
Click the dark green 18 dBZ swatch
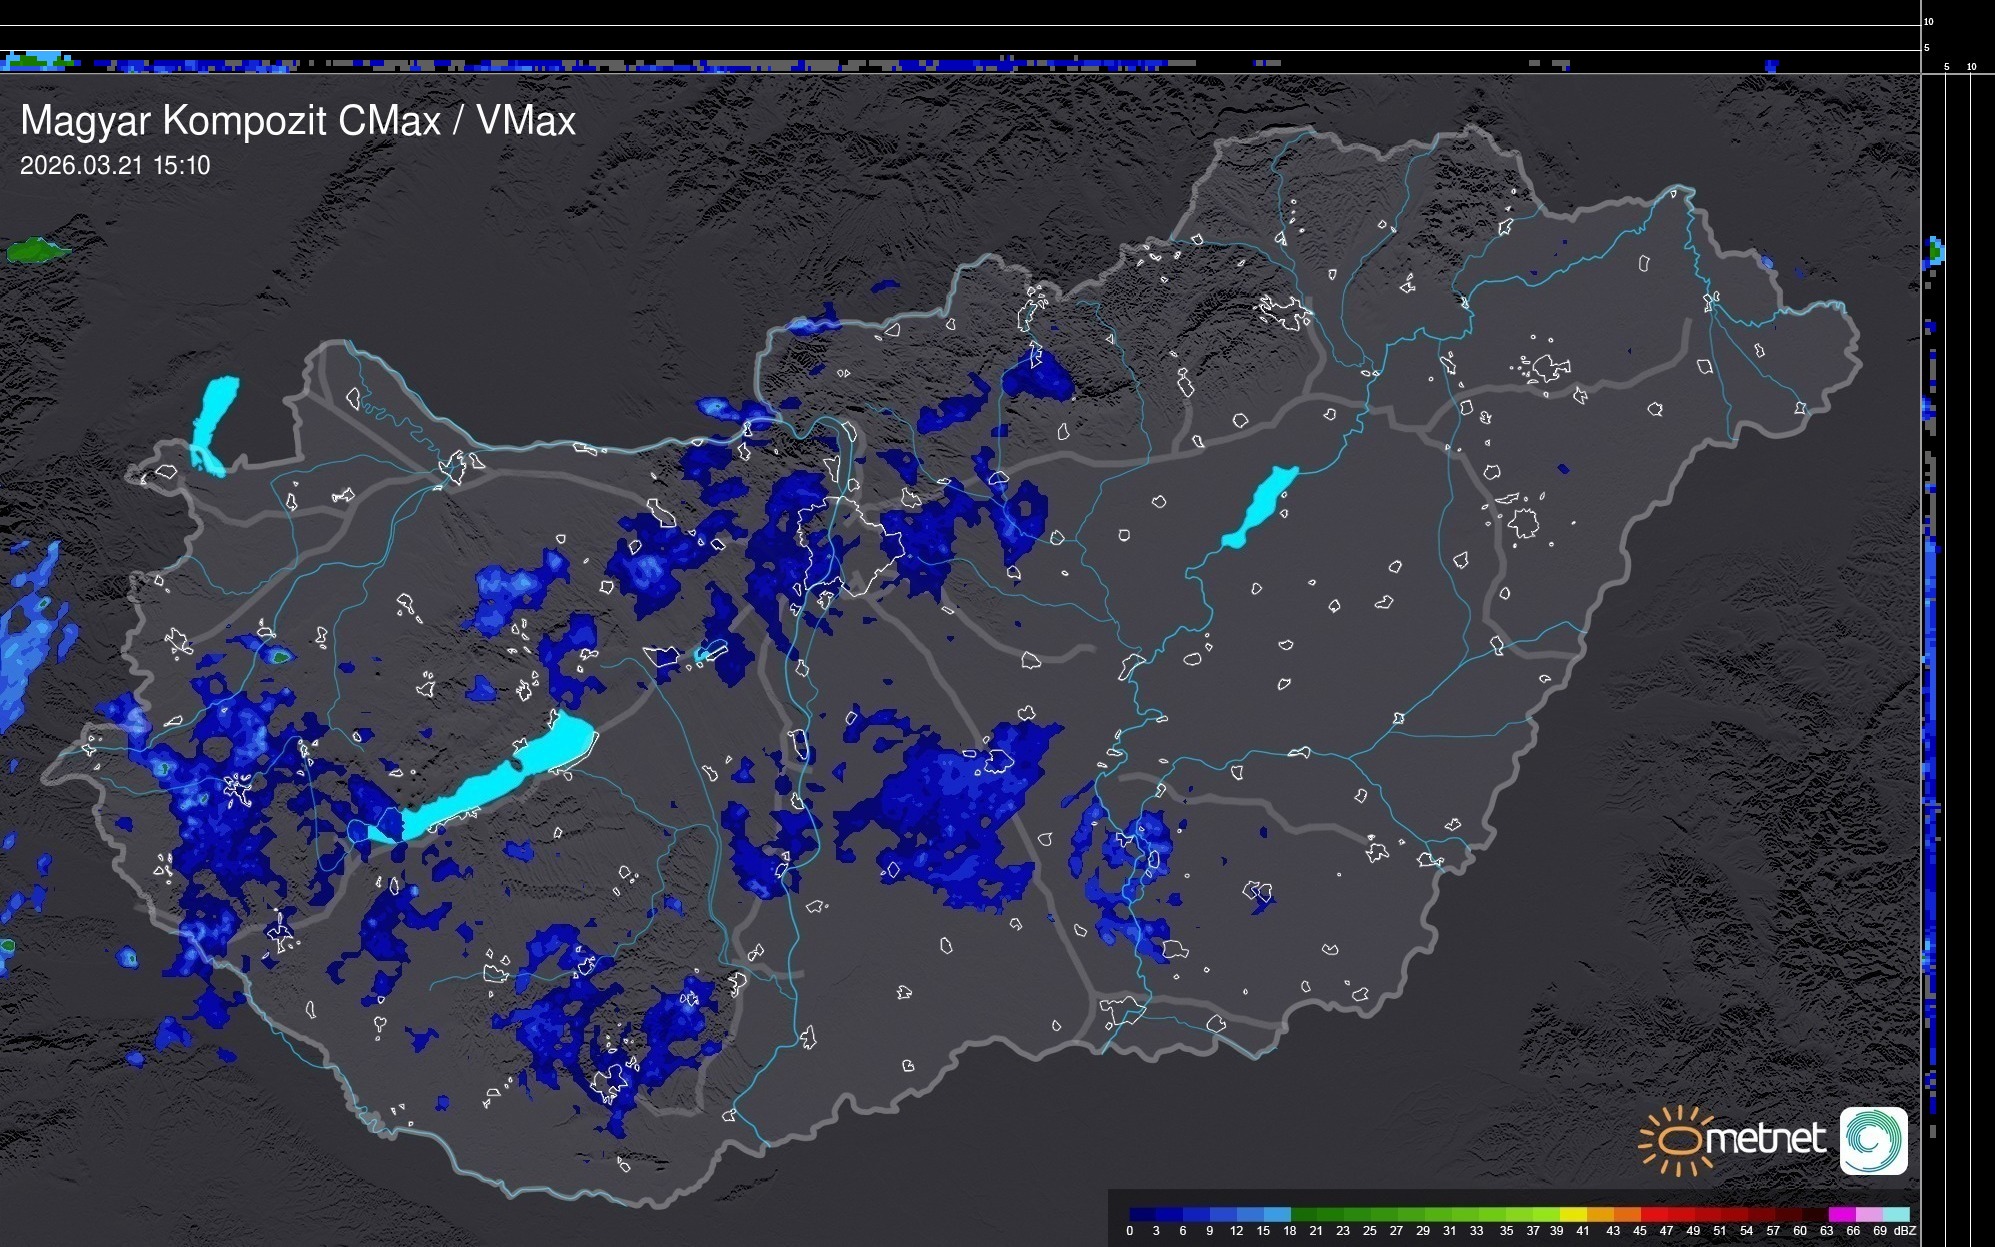1305,1214
